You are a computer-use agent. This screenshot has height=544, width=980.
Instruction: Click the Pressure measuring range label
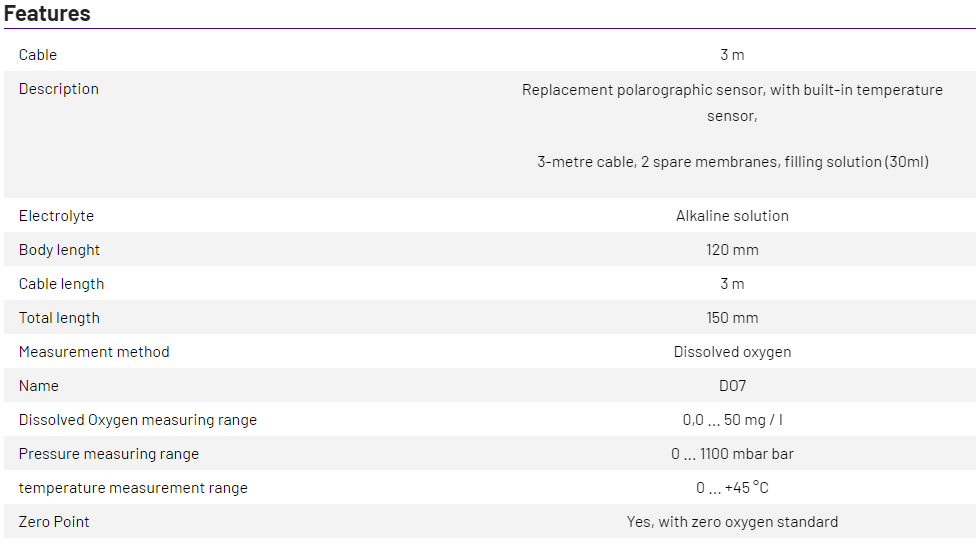coord(109,454)
